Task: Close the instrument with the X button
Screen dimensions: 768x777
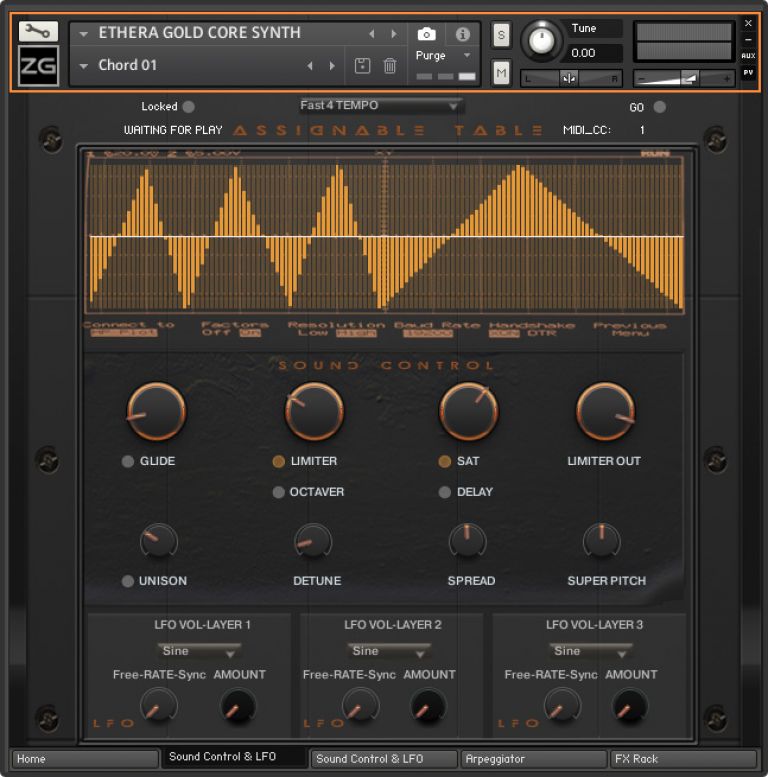Action: click(x=748, y=23)
